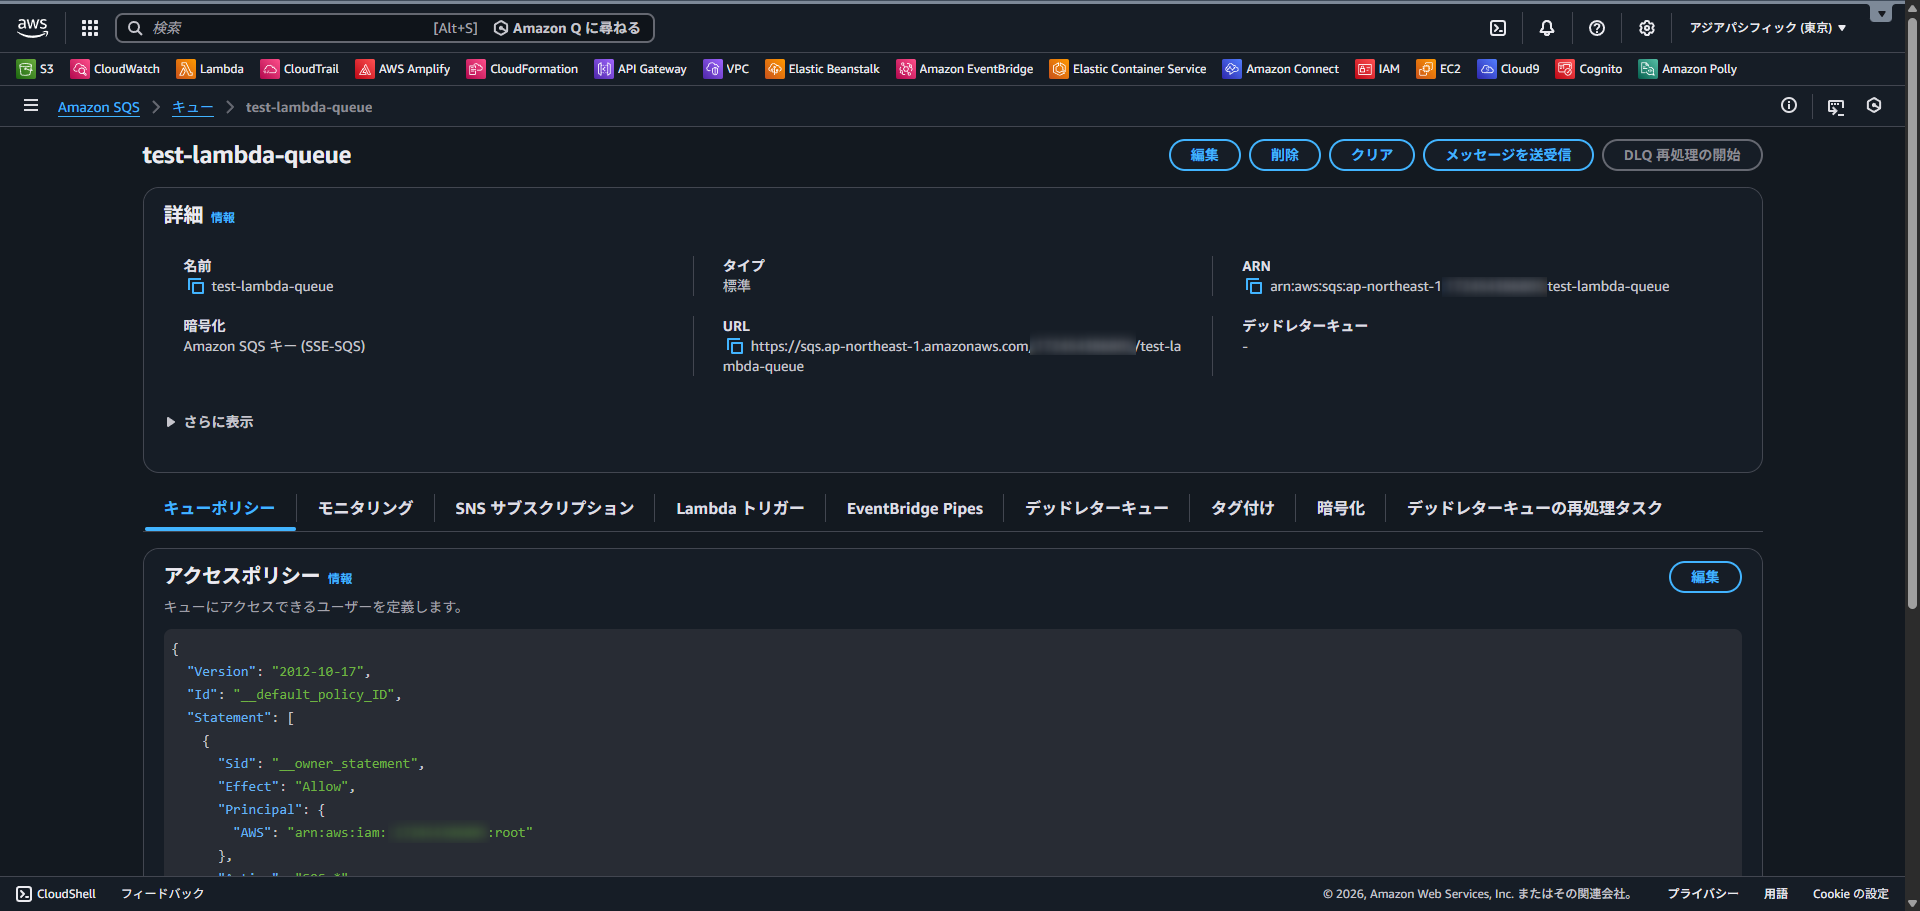Collapse the top bar with the arrow tab

[x=1881, y=13]
